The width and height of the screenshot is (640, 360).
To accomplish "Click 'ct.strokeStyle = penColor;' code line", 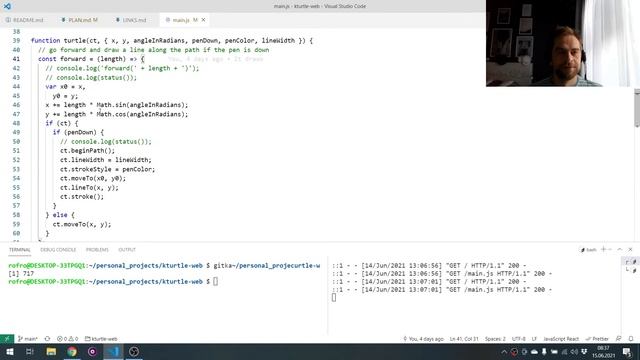I will point(107,169).
